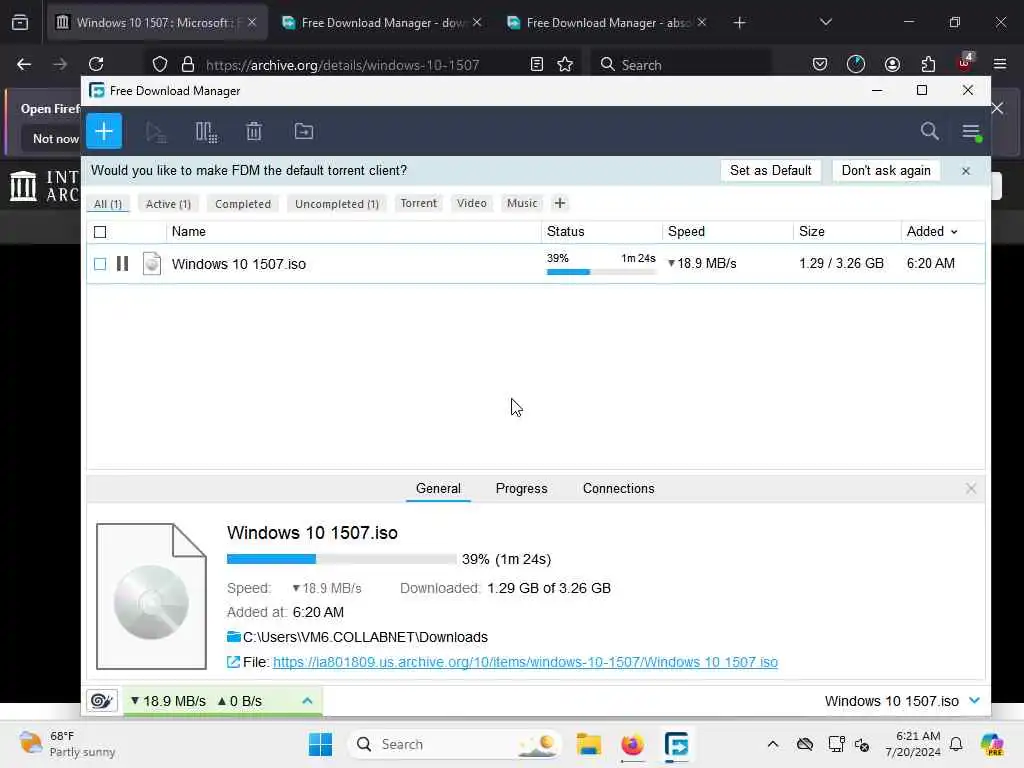
Task: Click Not now button in Firefox
Action: 56,138
